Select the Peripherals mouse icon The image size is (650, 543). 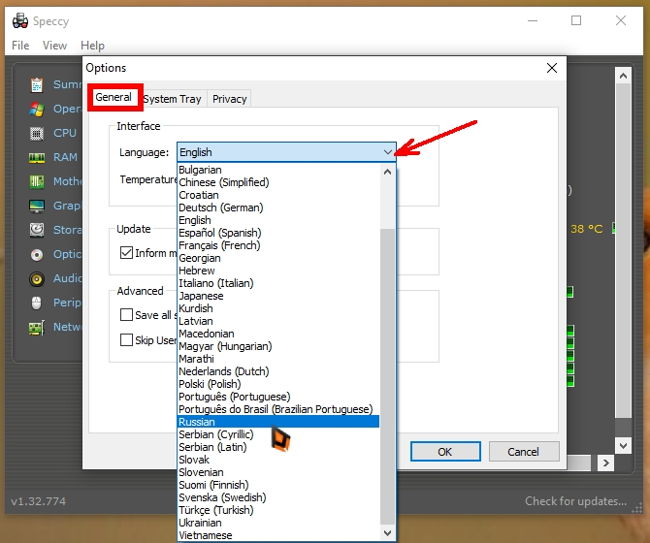(36, 303)
